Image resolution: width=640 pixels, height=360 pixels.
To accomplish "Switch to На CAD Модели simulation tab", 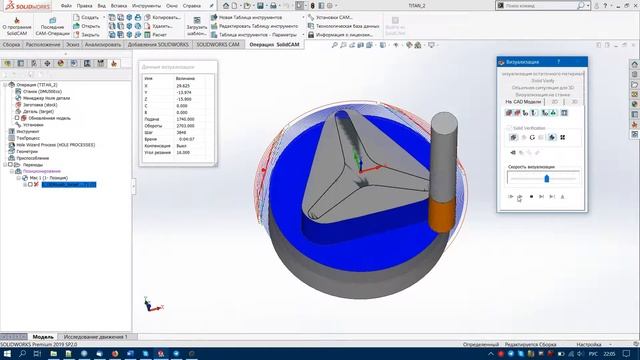I will click(523, 102).
